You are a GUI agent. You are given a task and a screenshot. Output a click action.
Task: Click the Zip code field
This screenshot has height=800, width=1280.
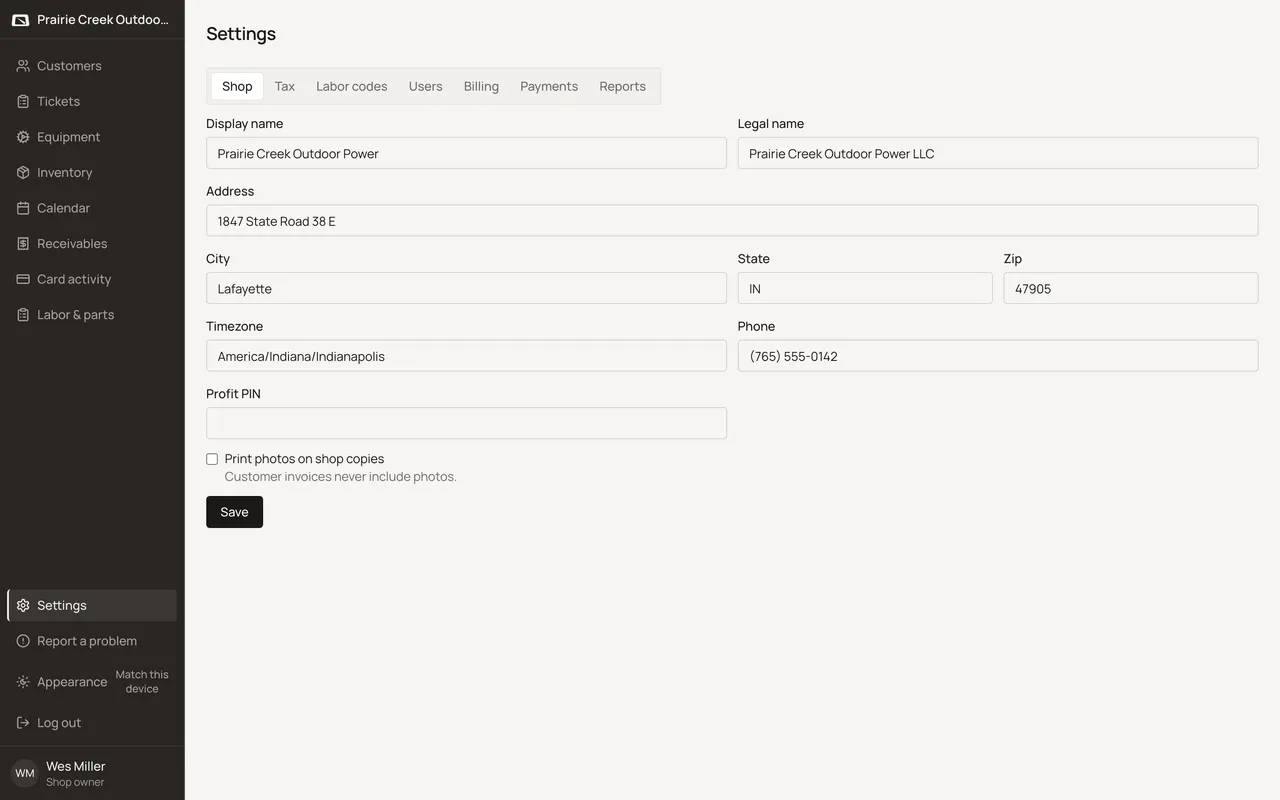click(1131, 288)
